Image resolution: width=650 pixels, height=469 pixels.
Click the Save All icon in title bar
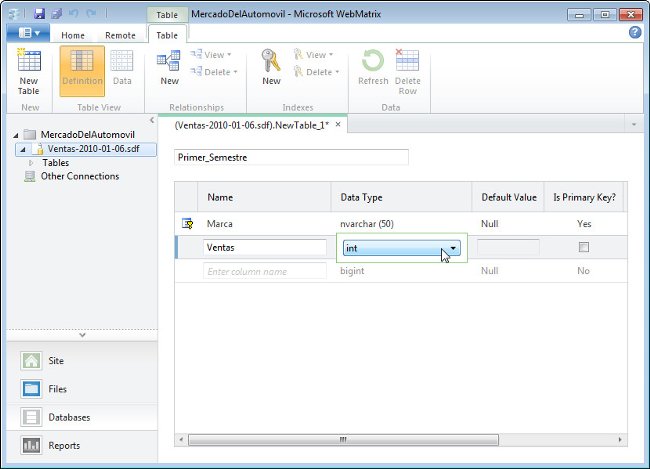pos(56,13)
